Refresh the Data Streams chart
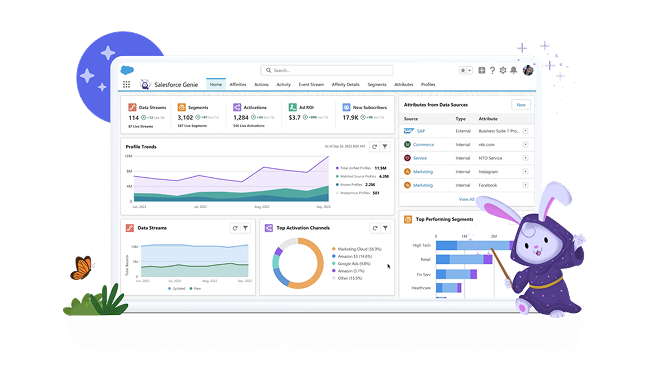Image resolution: width=661 pixels, height=372 pixels. 235,228
